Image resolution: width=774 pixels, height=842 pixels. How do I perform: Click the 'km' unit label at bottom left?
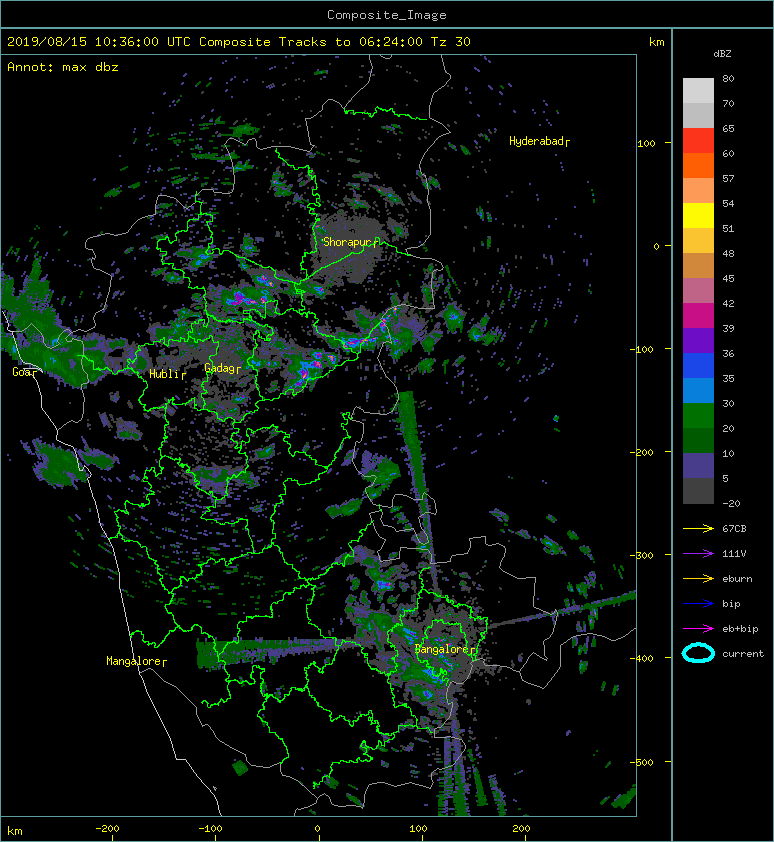click(x=15, y=831)
